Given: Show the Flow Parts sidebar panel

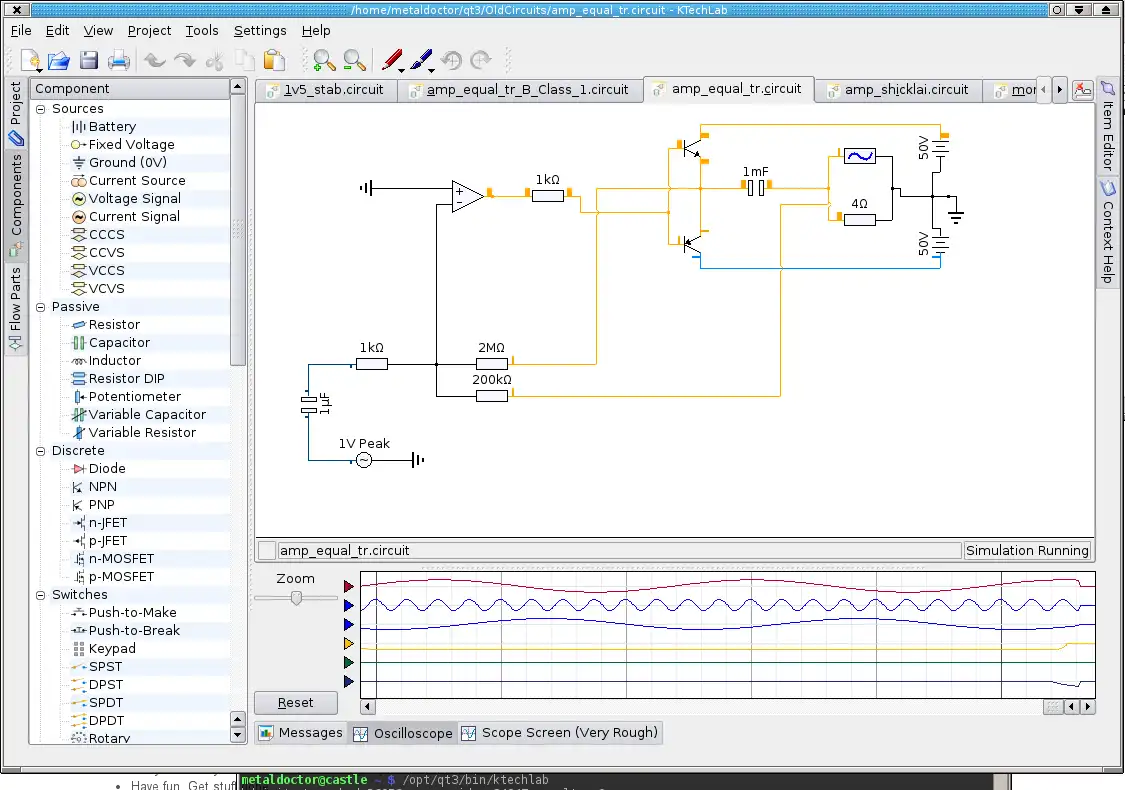Looking at the screenshot, I should click(x=16, y=309).
